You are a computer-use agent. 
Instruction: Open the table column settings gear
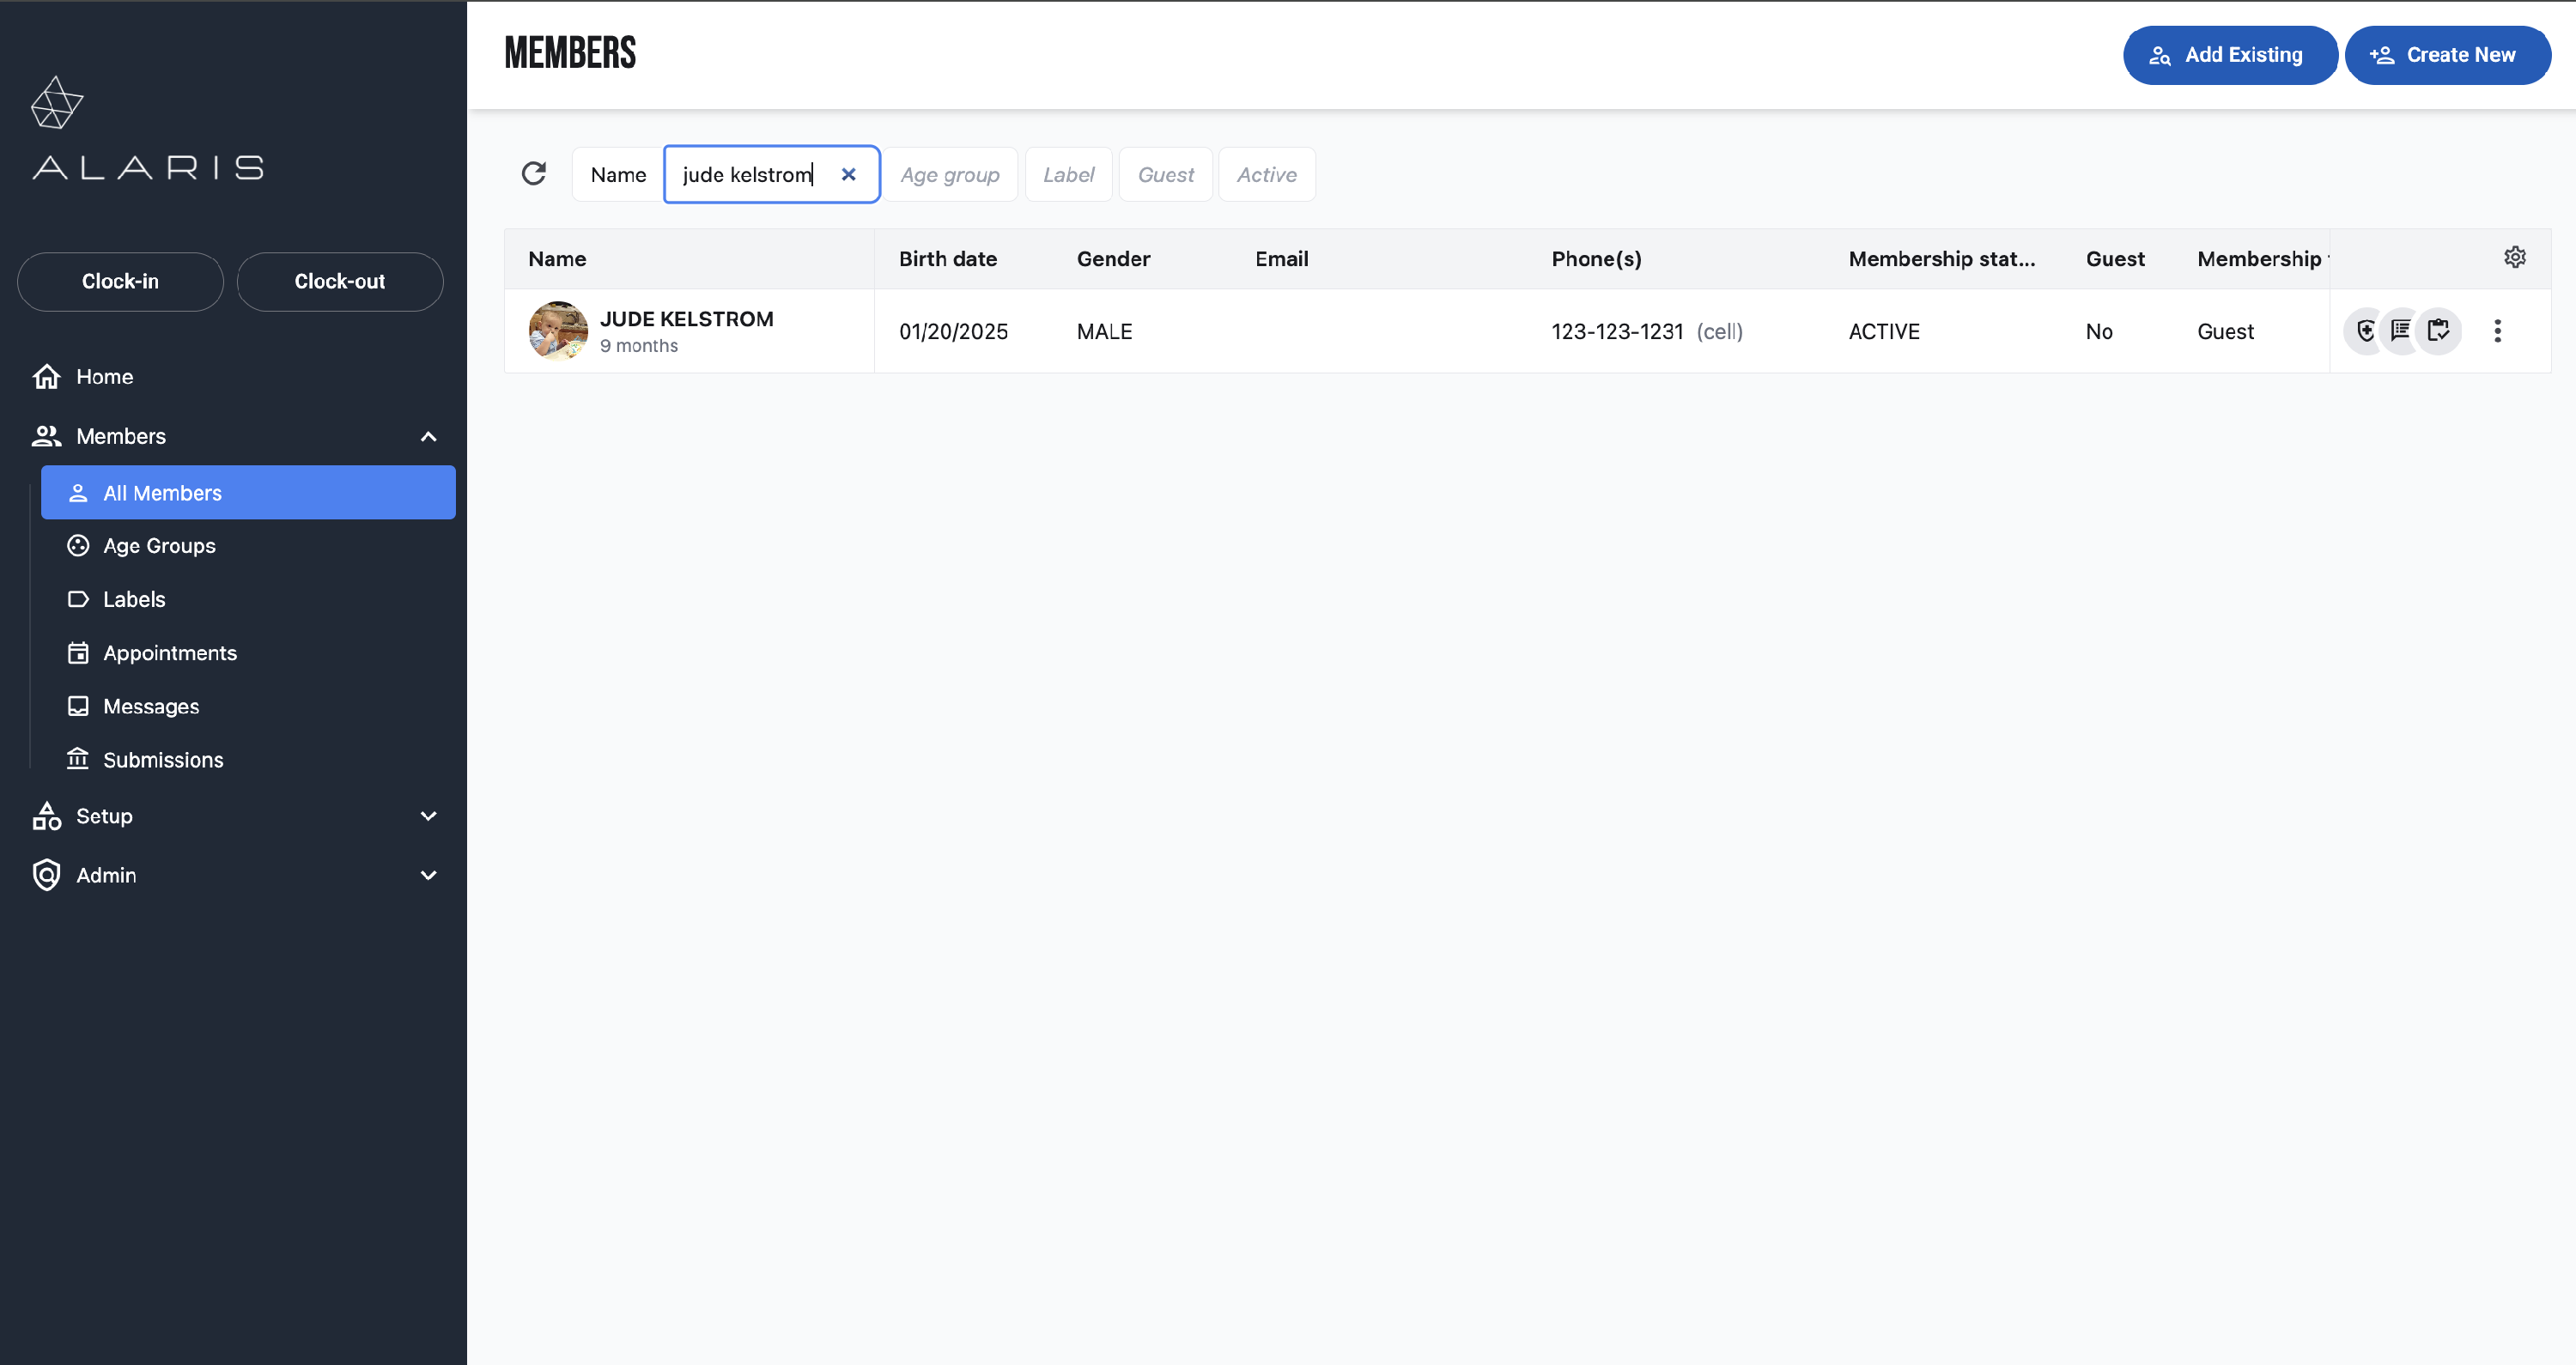(2514, 258)
